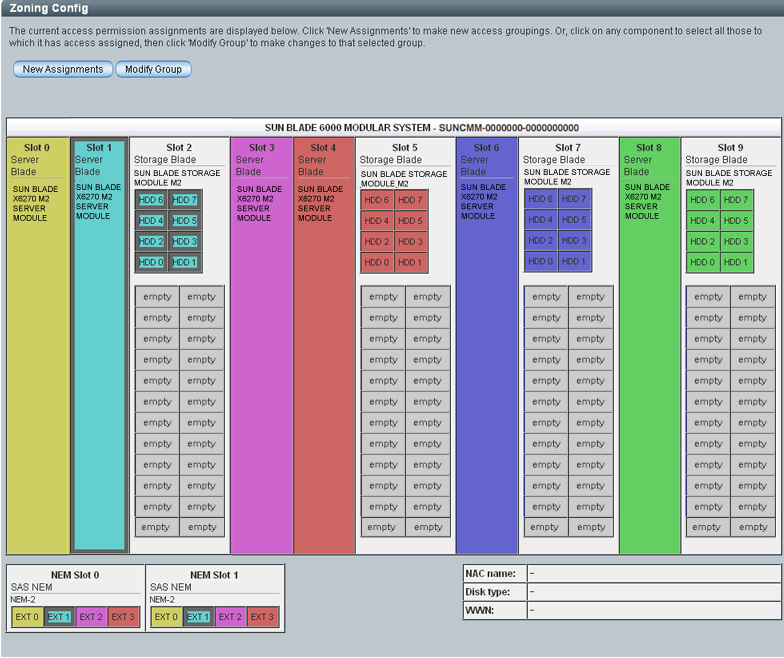Select HDD 3 in Slot 5
784x658 pixels.
click(x=410, y=242)
